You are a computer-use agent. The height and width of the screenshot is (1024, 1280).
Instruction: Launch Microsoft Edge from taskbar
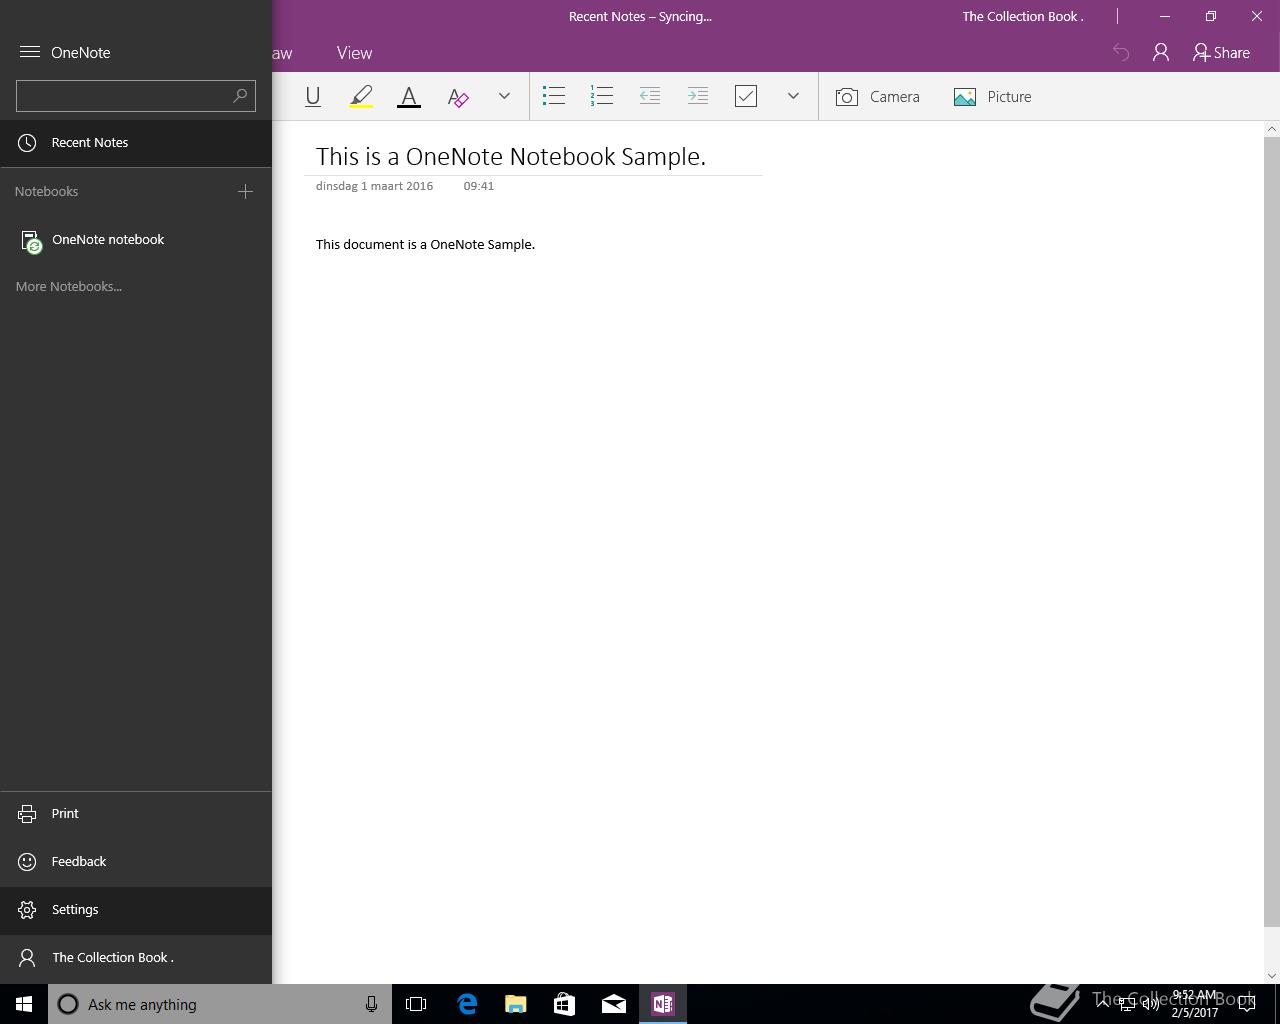point(467,1004)
